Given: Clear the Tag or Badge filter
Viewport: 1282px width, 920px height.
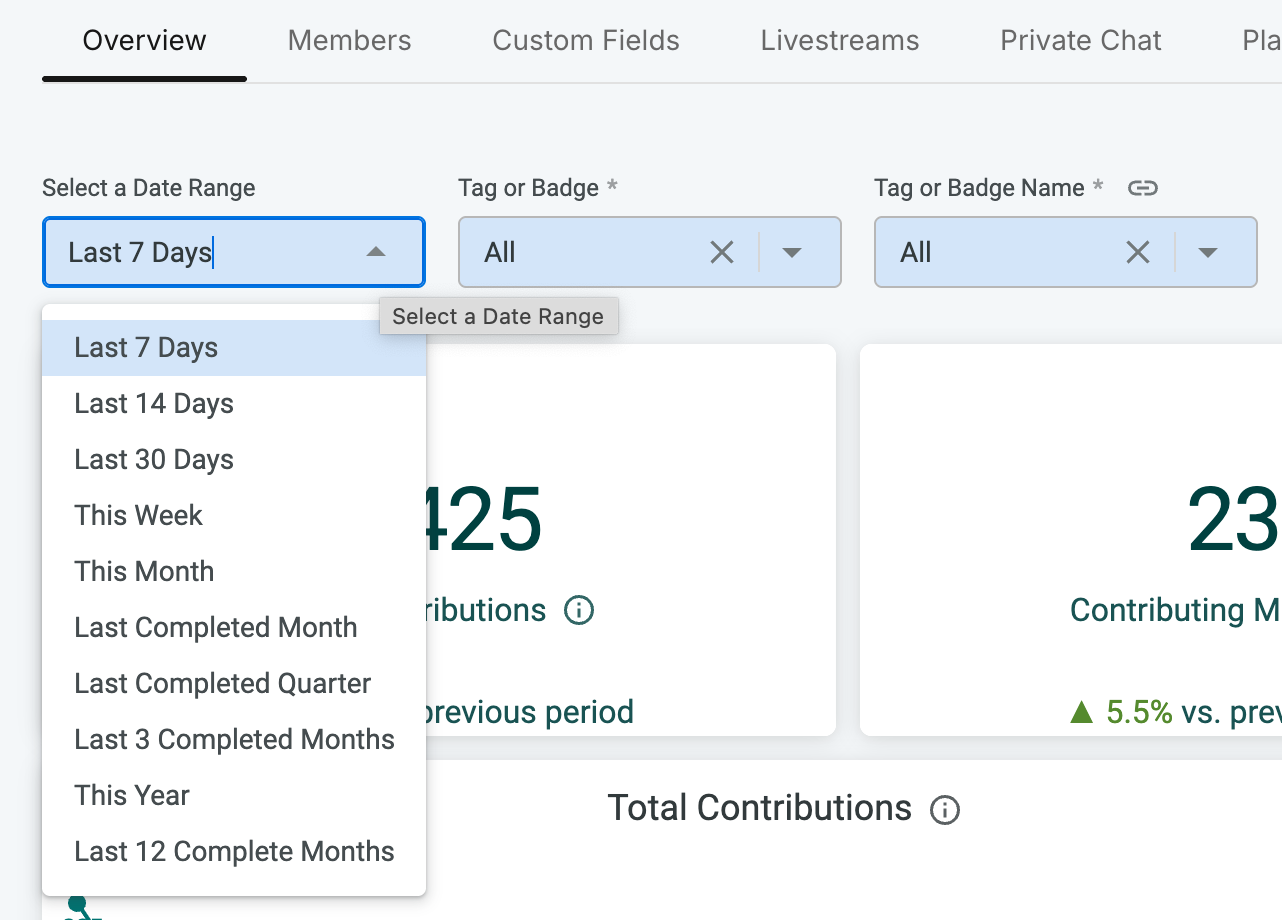Looking at the screenshot, I should [721, 253].
